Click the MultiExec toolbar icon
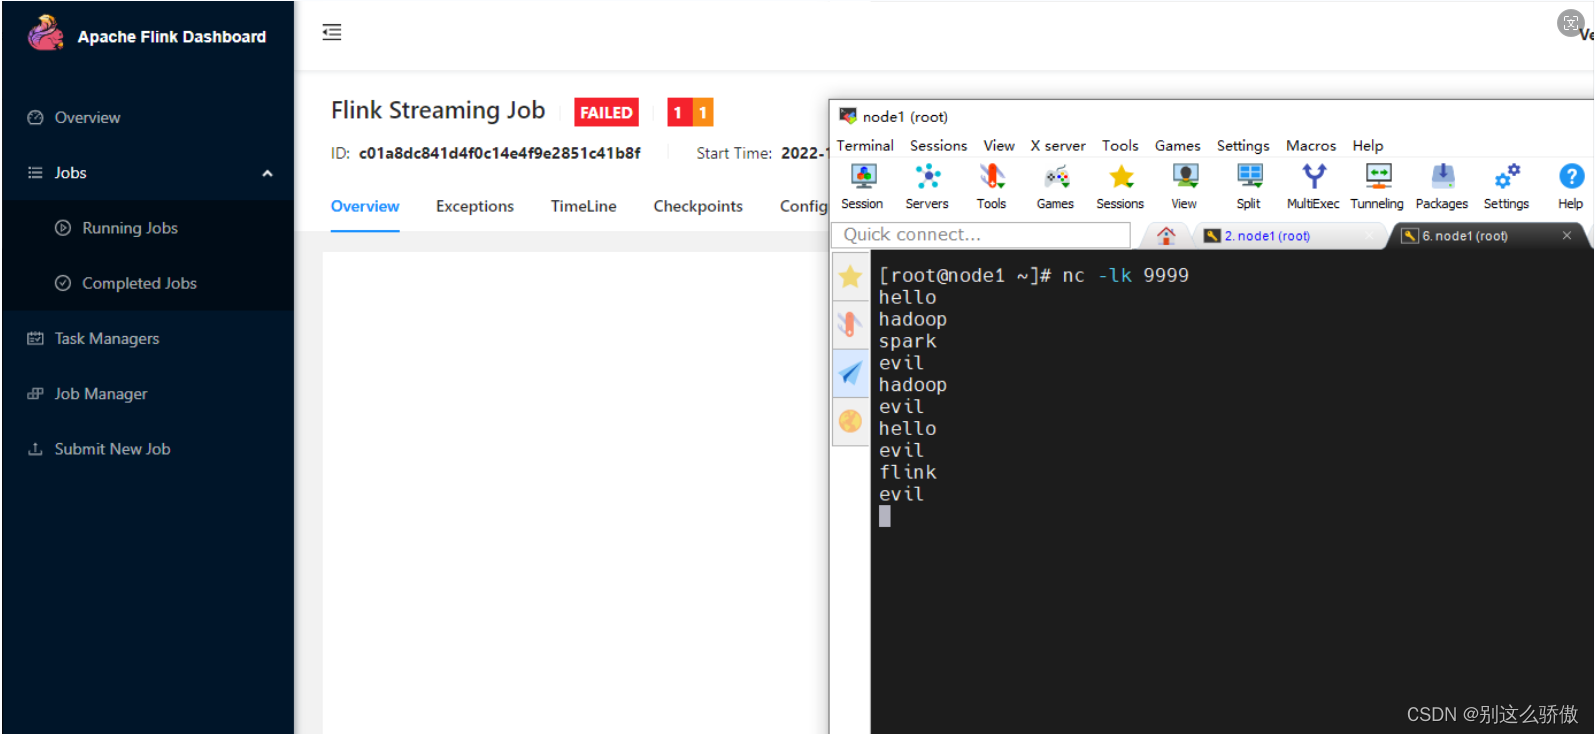Screen dimensions: 1595x734 pyautogui.click(x=1313, y=186)
